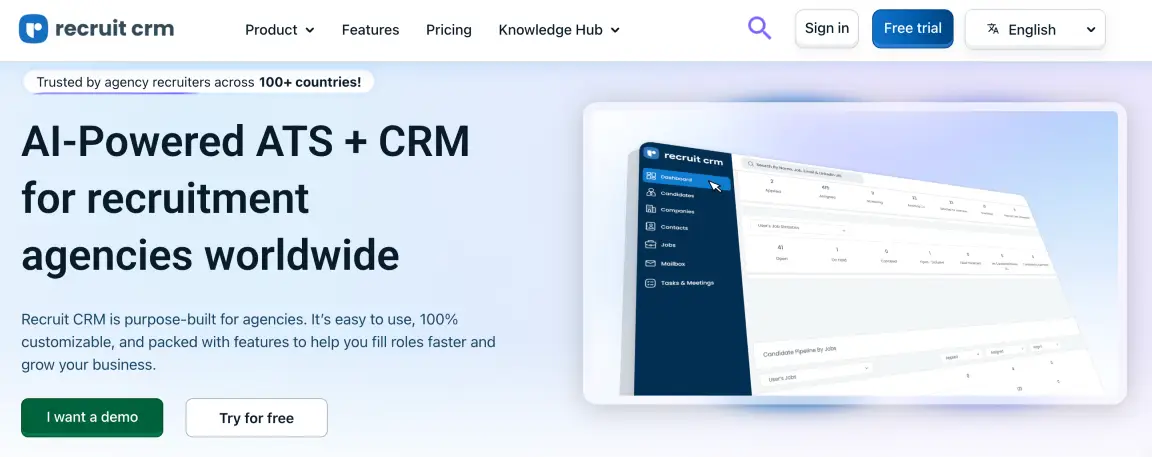Click Try for free
Image resolution: width=1152 pixels, height=457 pixels.
(256, 418)
